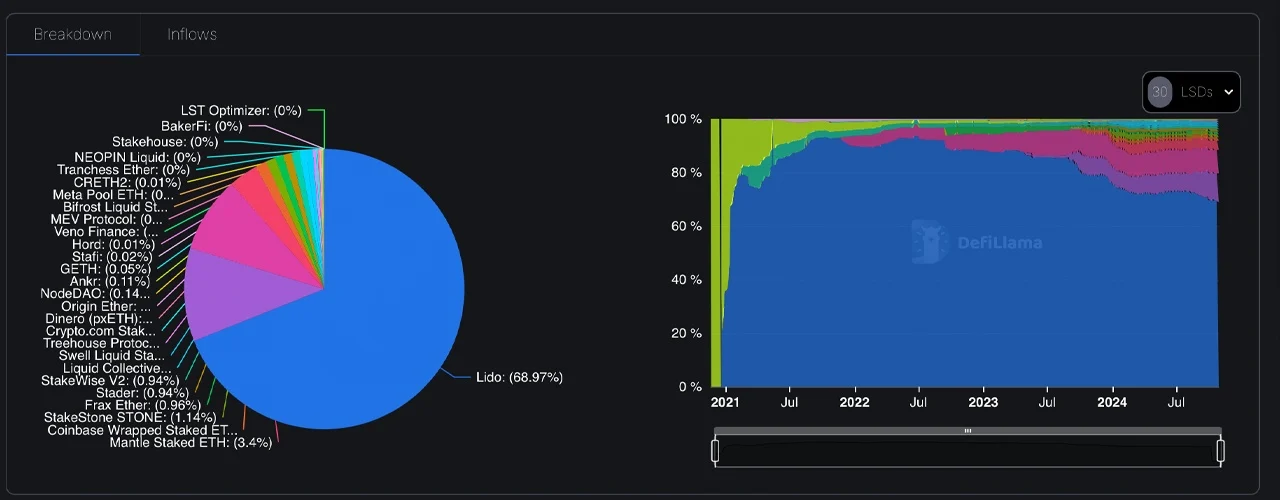The height and width of the screenshot is (500, 1280).
Task: Select the Swell Liquid Sta... label
Action: (x=112, y=355)
